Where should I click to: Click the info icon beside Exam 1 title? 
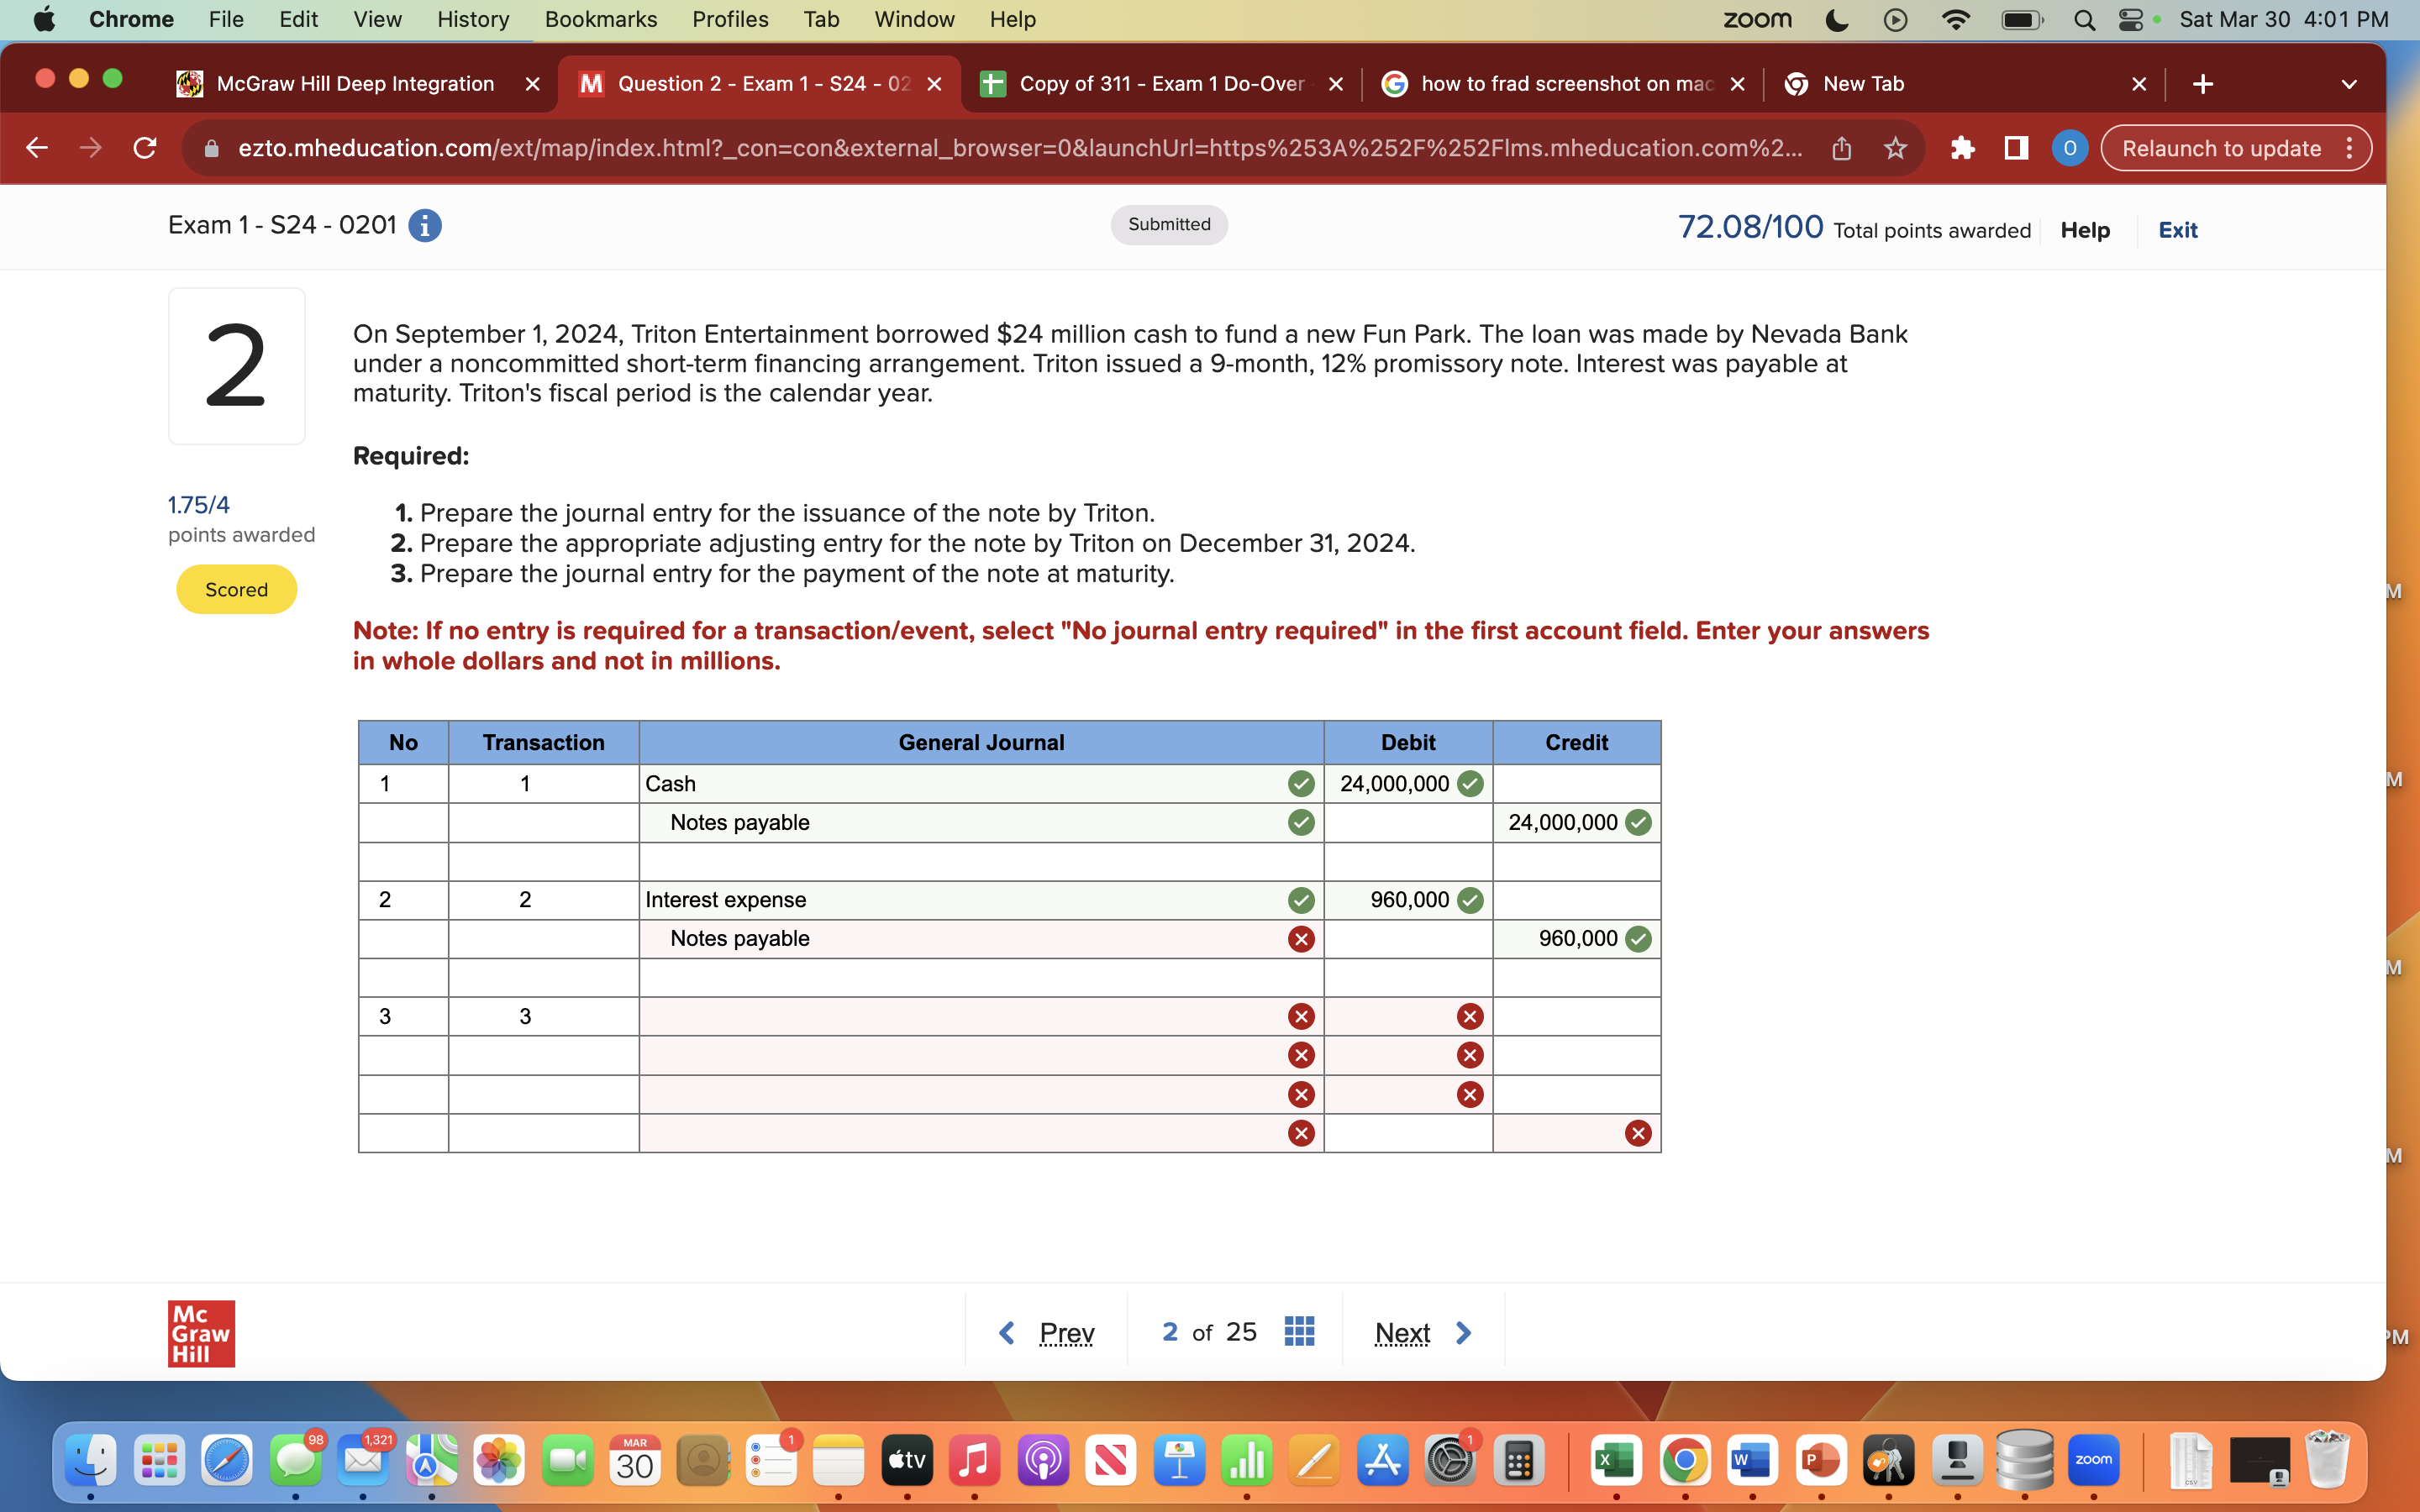tap(425, 225)
